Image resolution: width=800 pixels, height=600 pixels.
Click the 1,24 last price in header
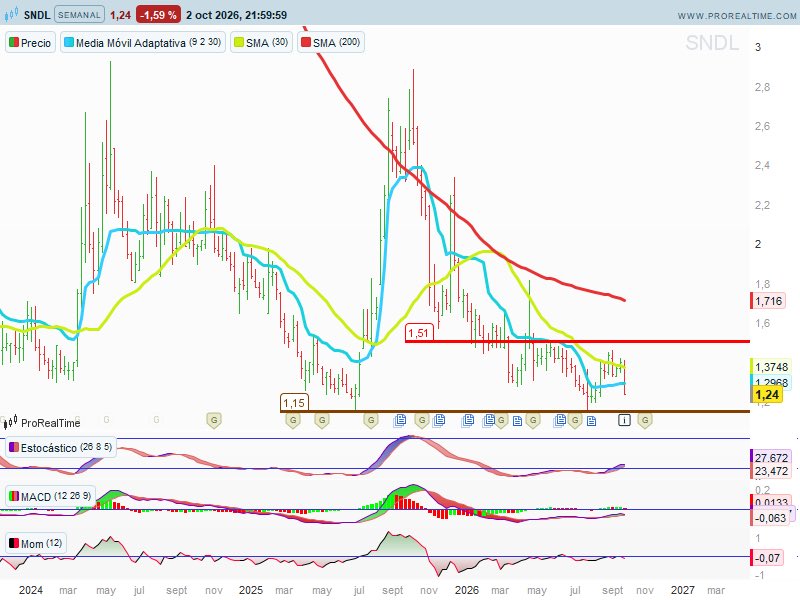coord(120,15)
